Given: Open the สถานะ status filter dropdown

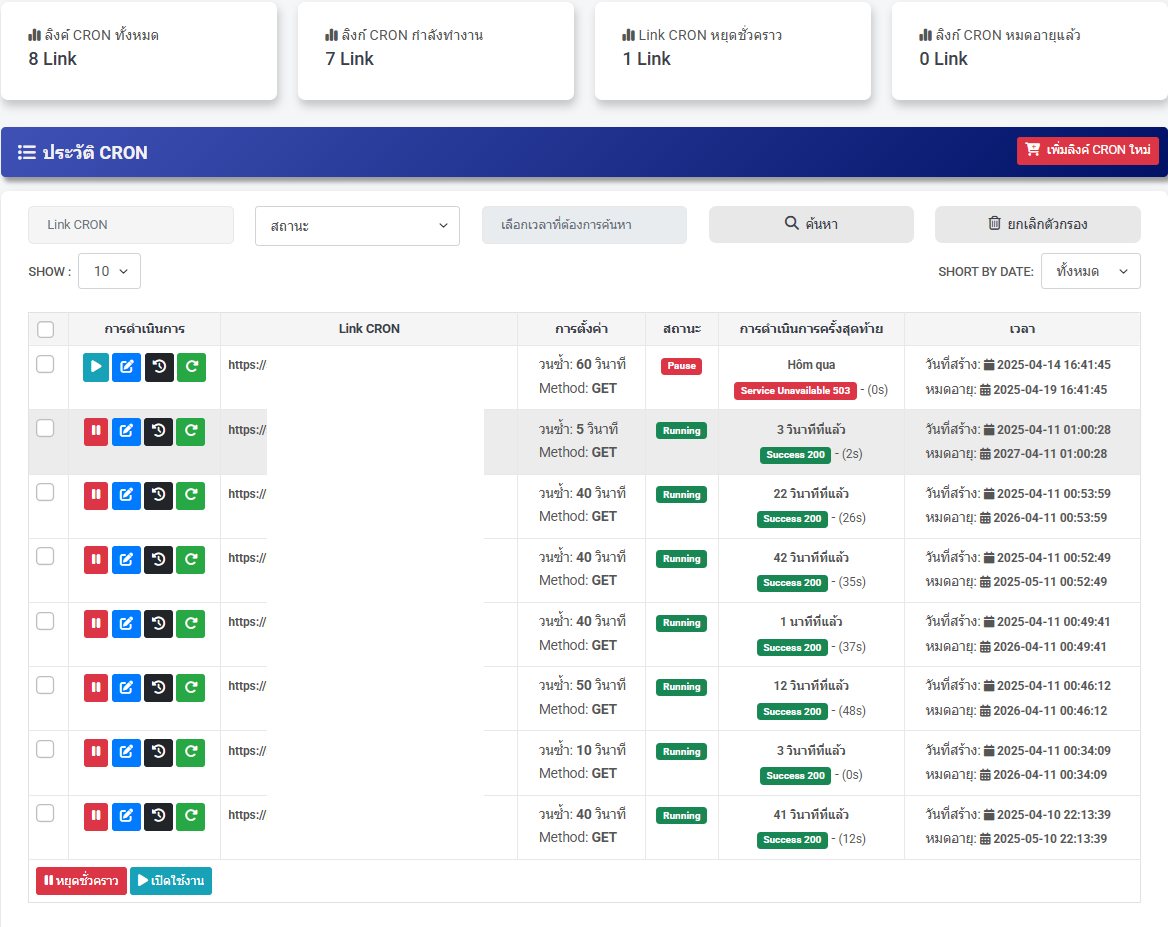Looking at the screenshot, I should point(357,226).
